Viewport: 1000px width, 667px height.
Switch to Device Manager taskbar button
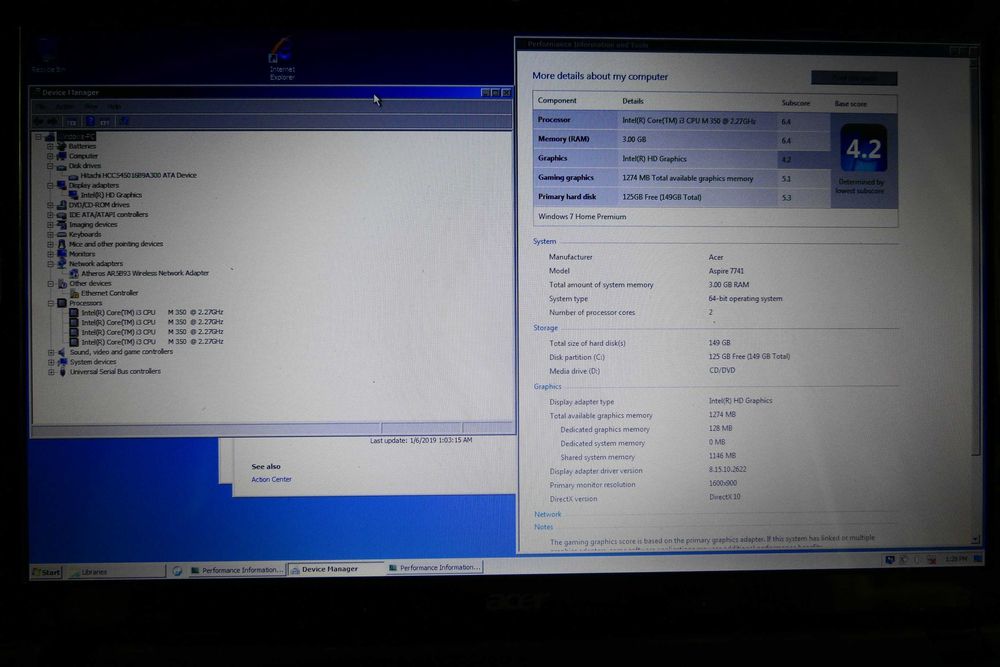pyautogui.click(x=335, y=569)
